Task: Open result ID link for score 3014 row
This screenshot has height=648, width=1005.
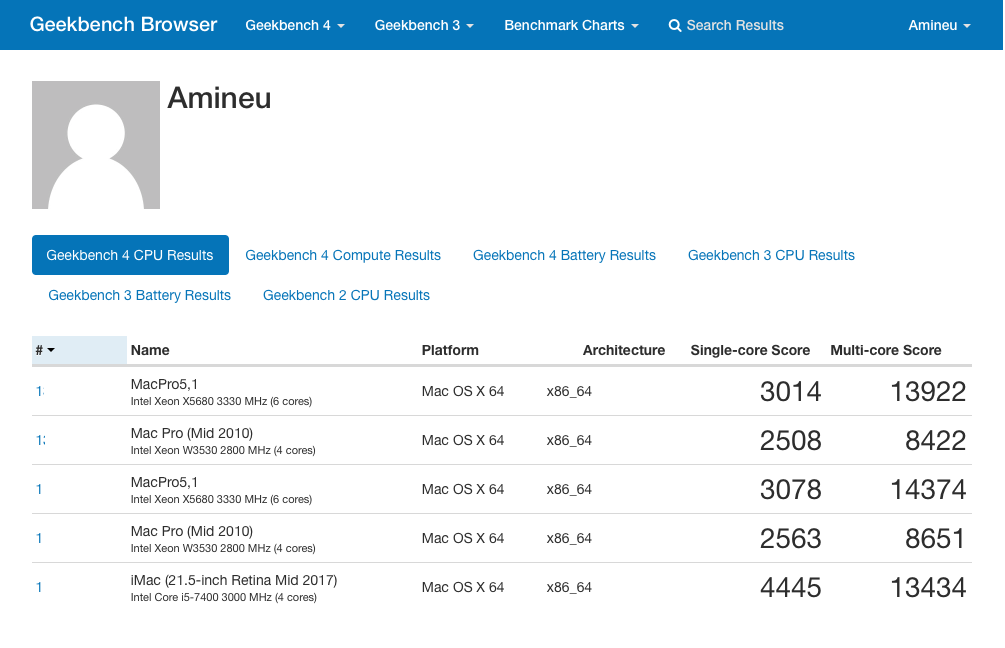Action: point(40,391)
